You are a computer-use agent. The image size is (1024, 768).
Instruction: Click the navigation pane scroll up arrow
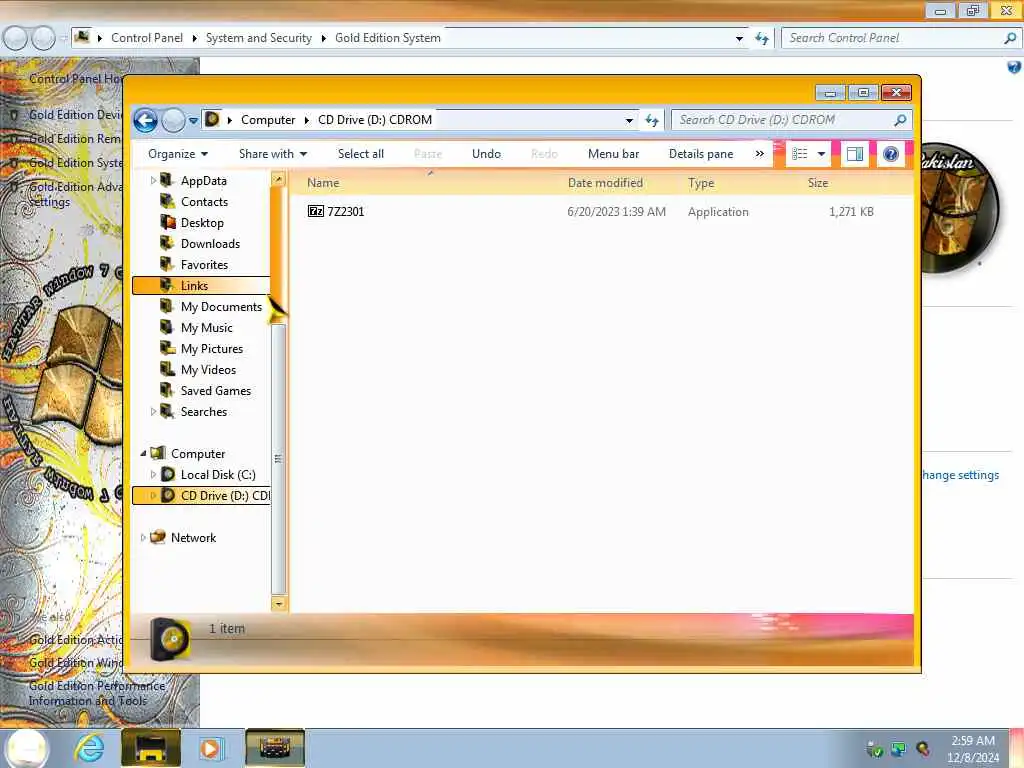point(278,178)
